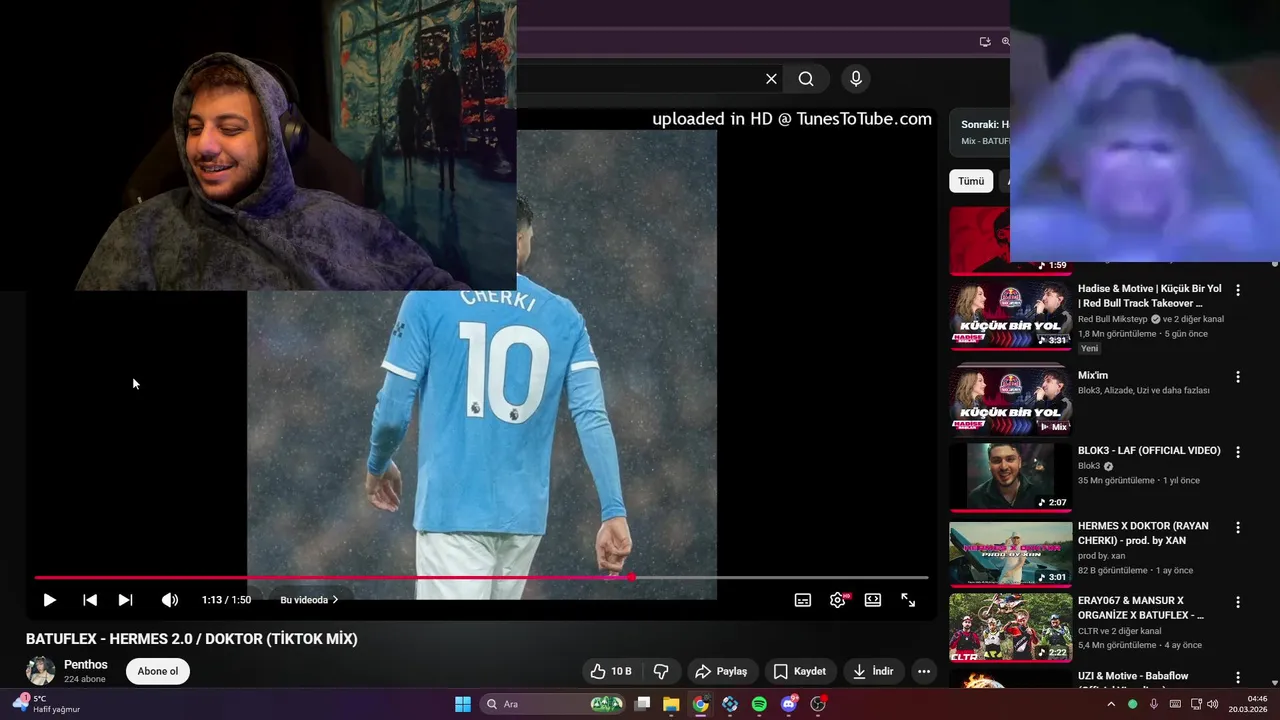The image size is (1280, 720).
Task: Click taskbar 'Ara' search box
Action: 553,704
